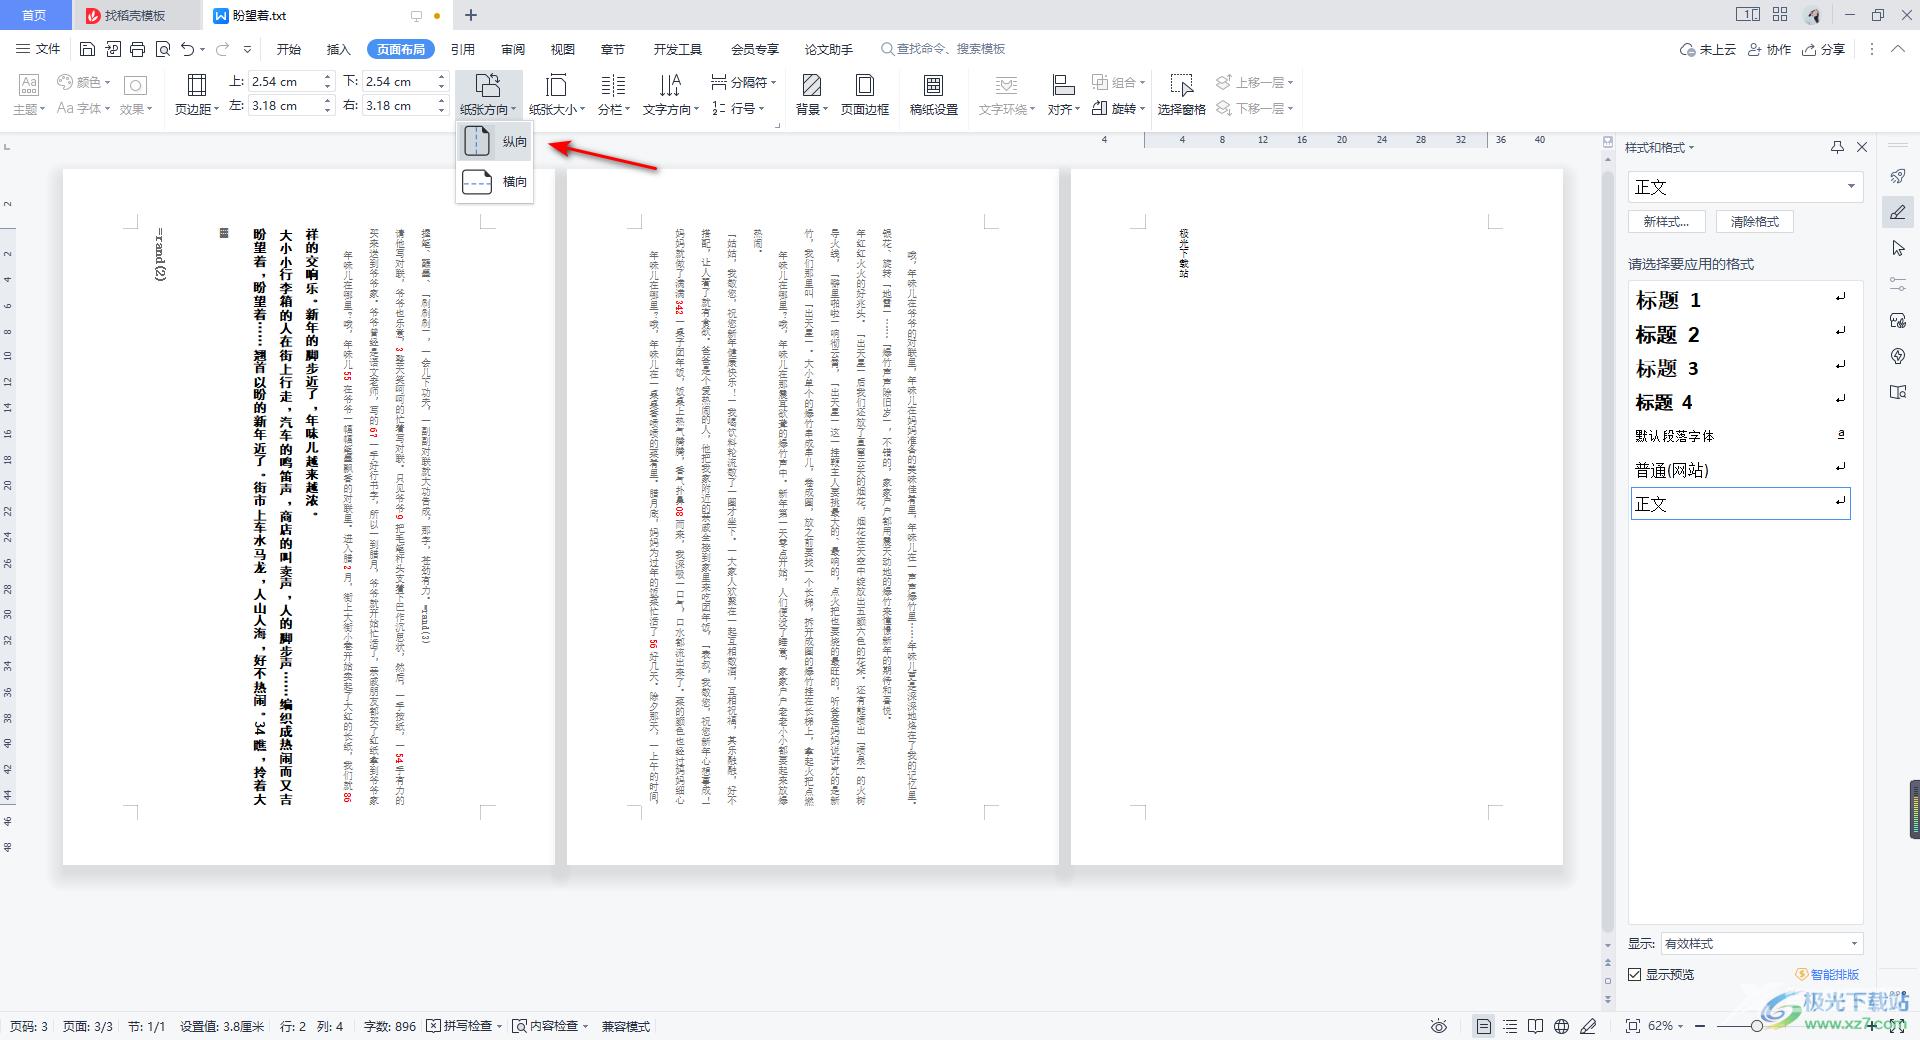1920x1040 pixels.
Task: Apply the 普通(网站) style
Action: pos(1741,470)
